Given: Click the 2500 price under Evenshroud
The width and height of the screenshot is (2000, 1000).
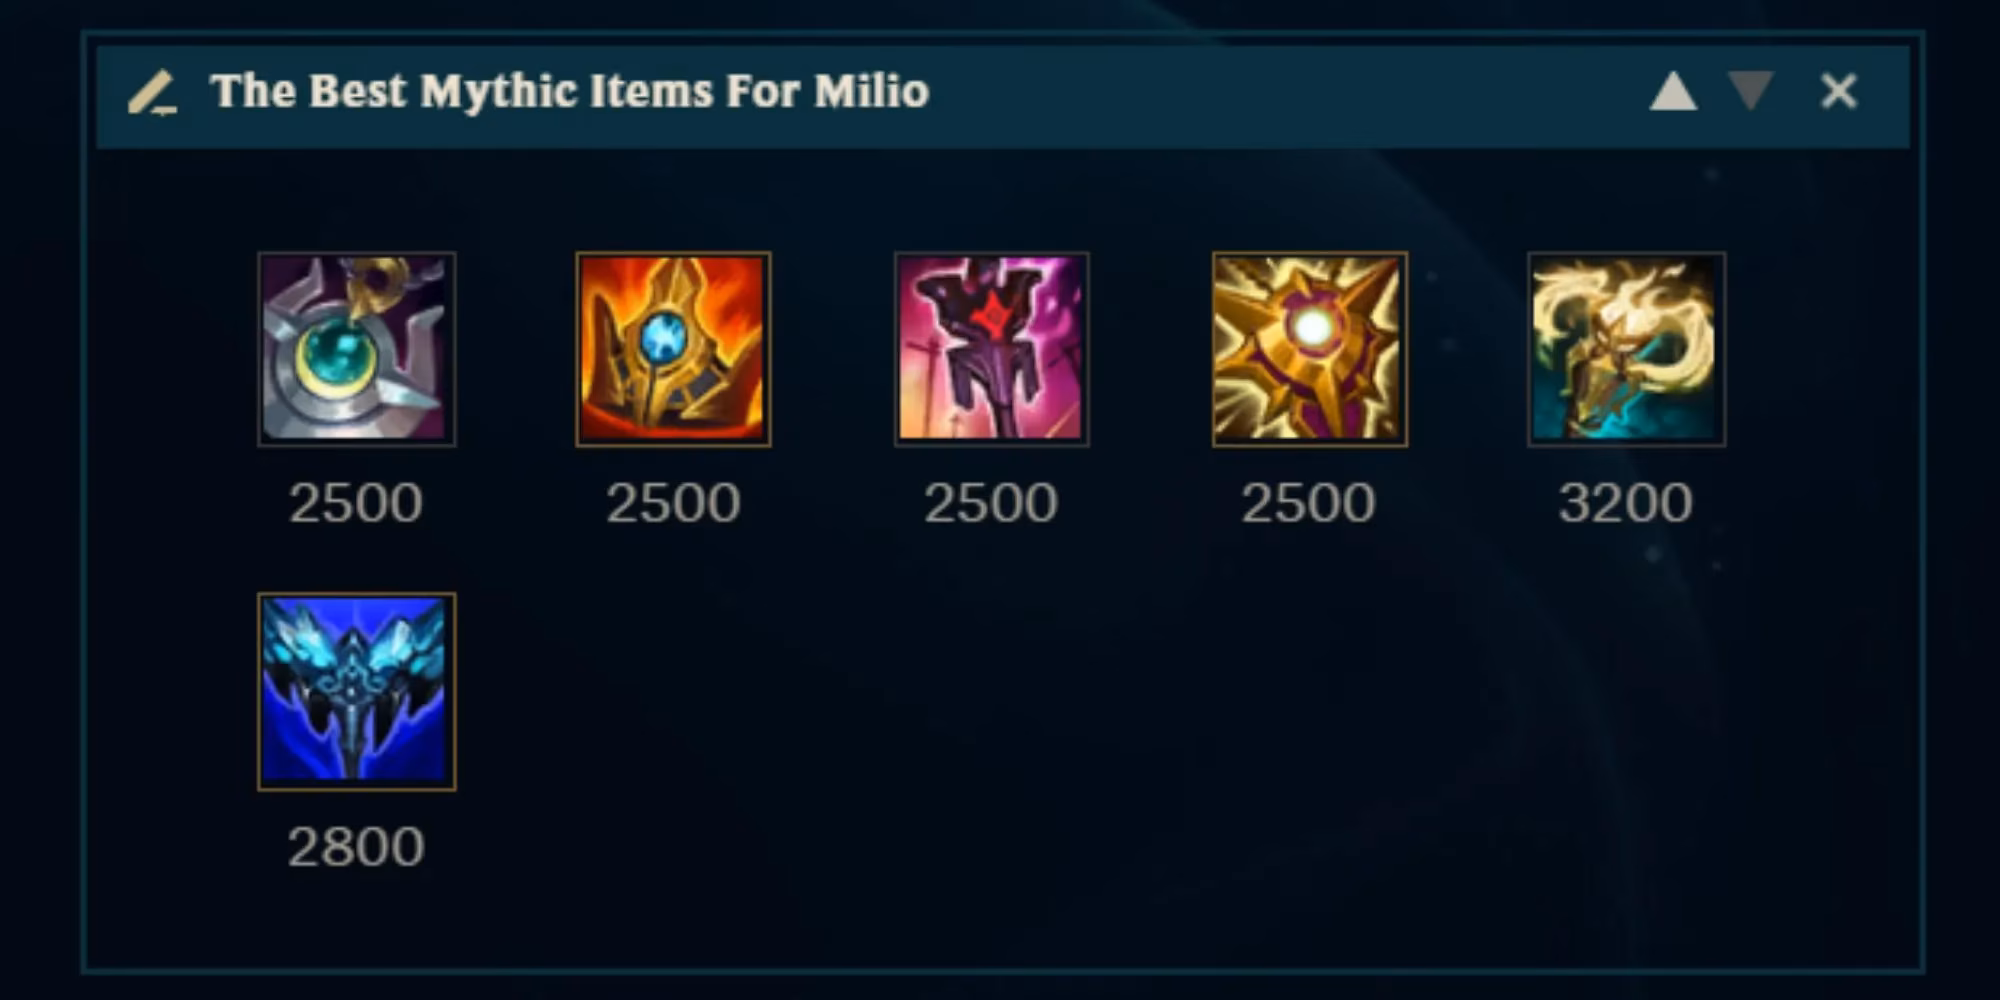Looking at the screenshot, I should click(991, 502).
